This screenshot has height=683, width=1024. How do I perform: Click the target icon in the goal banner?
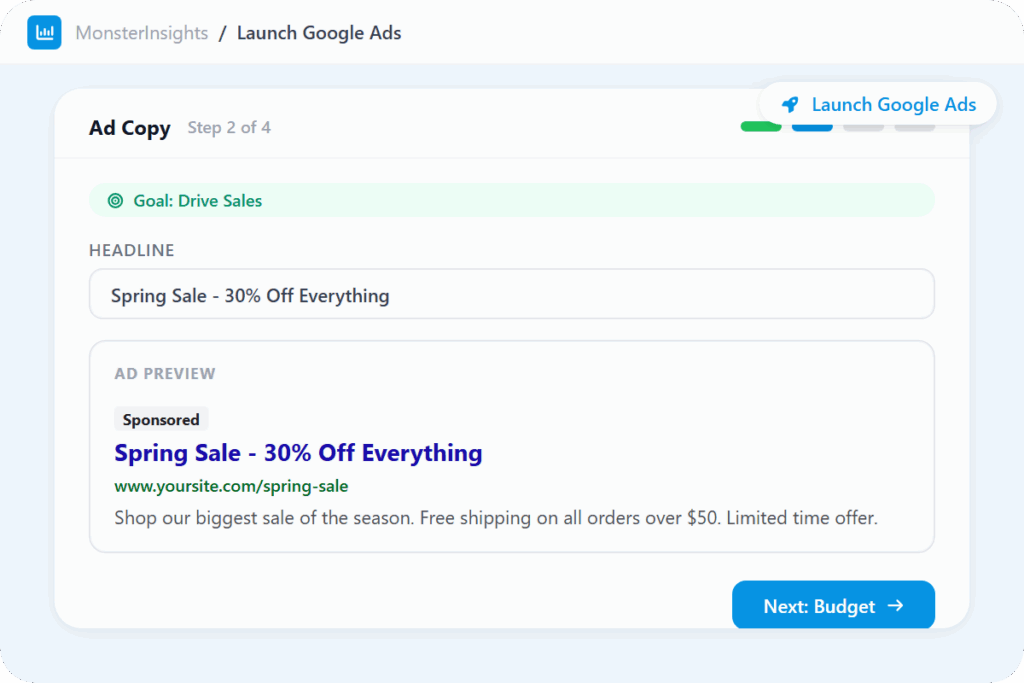click(115, 200)
